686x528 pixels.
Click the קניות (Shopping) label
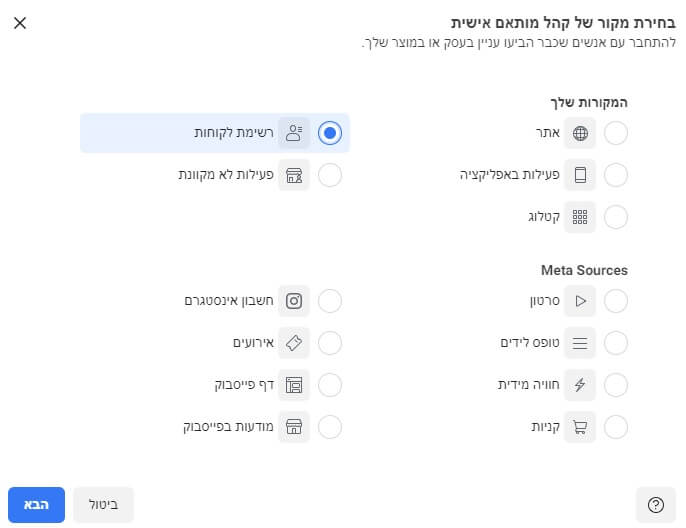(544, 427)
